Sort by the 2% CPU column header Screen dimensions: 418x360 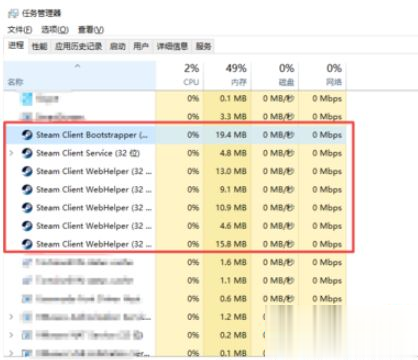tap(179, 76)
